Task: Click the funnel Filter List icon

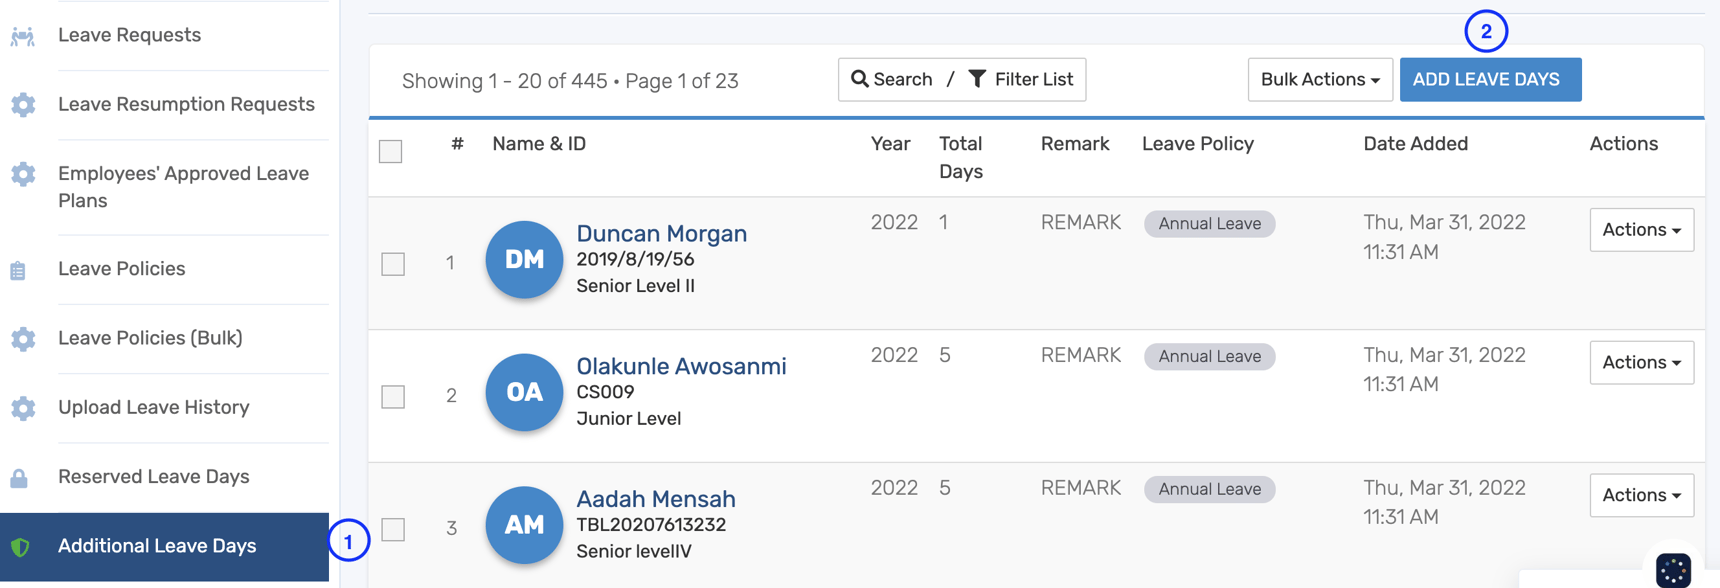Action: click(977, 79)
